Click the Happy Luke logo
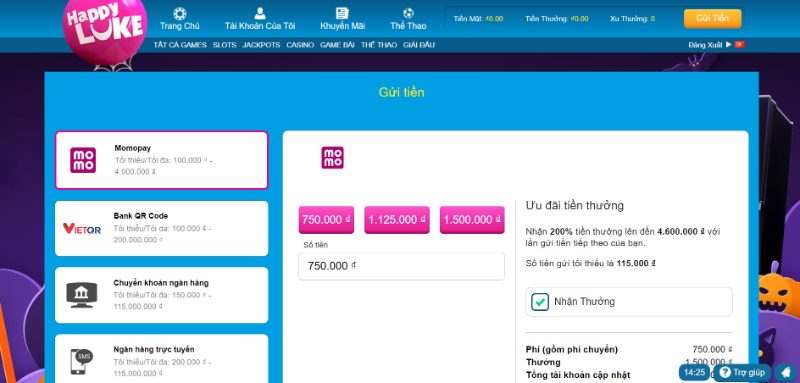Screen dimensions: 800x383 (x=105, y=29)
